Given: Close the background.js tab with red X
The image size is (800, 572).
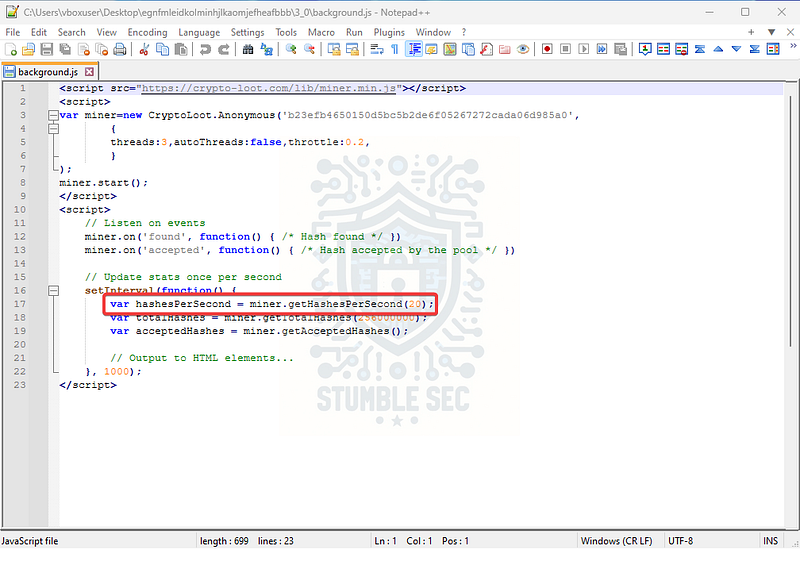Looking at the screenshot, I should pyautogui.click(x=89, y=72).
